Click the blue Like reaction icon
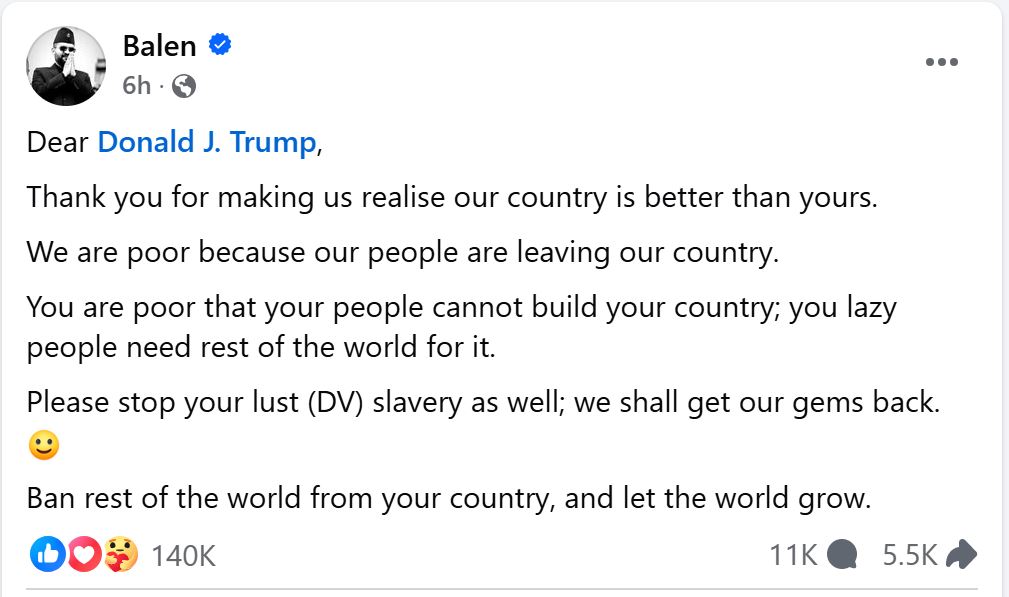The height and width of the screenshot is (597, 1009). tap(47, 554)
